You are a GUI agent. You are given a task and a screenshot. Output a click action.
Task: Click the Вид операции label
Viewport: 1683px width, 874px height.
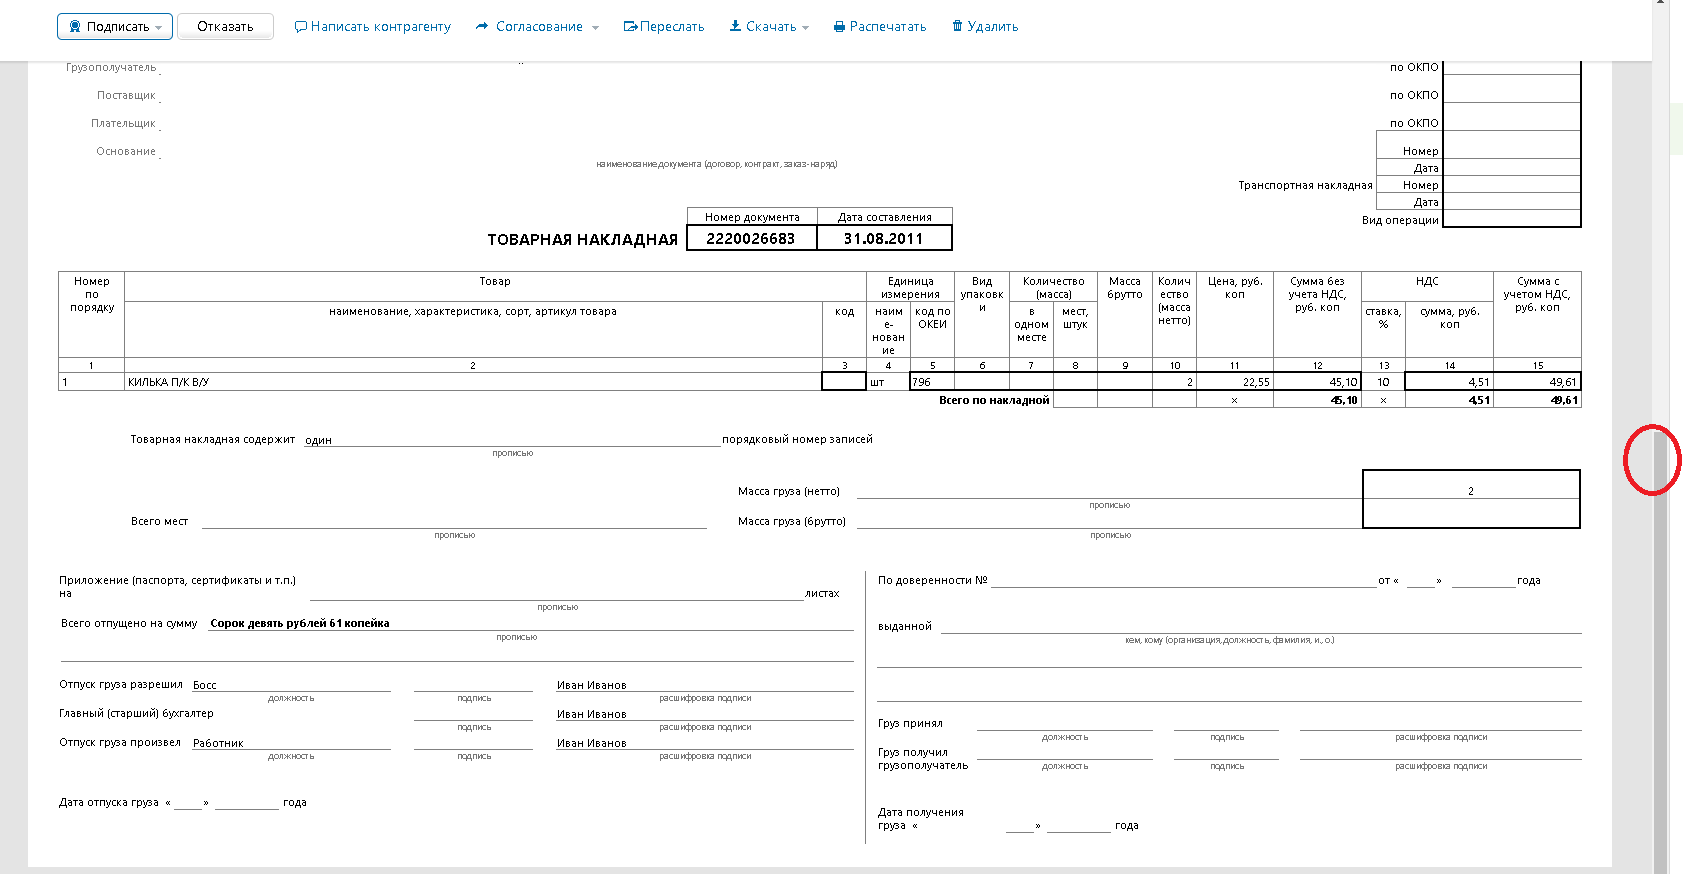tap(1400, 220)
